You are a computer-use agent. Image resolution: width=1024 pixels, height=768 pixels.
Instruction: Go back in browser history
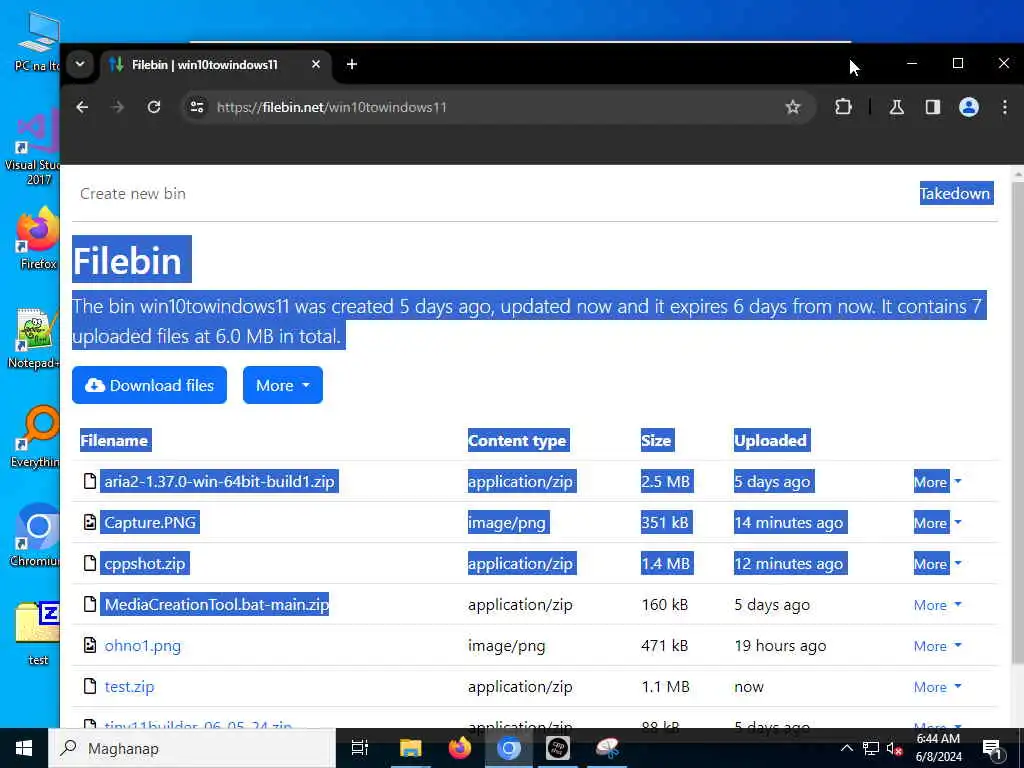coord(82,107)
